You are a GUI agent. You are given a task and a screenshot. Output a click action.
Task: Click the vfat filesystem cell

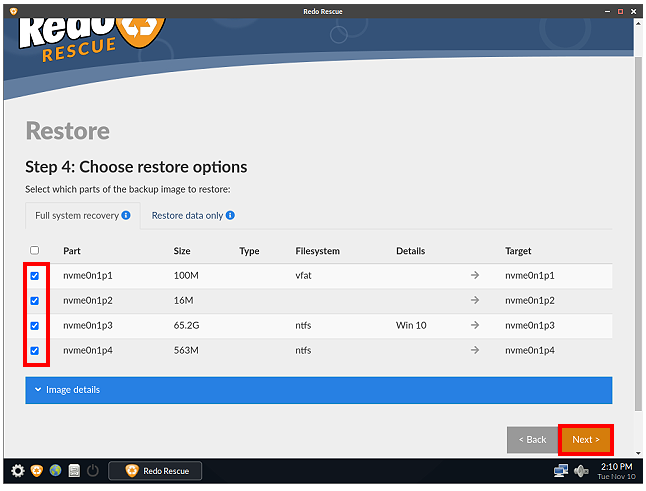[x=303, y=275]
